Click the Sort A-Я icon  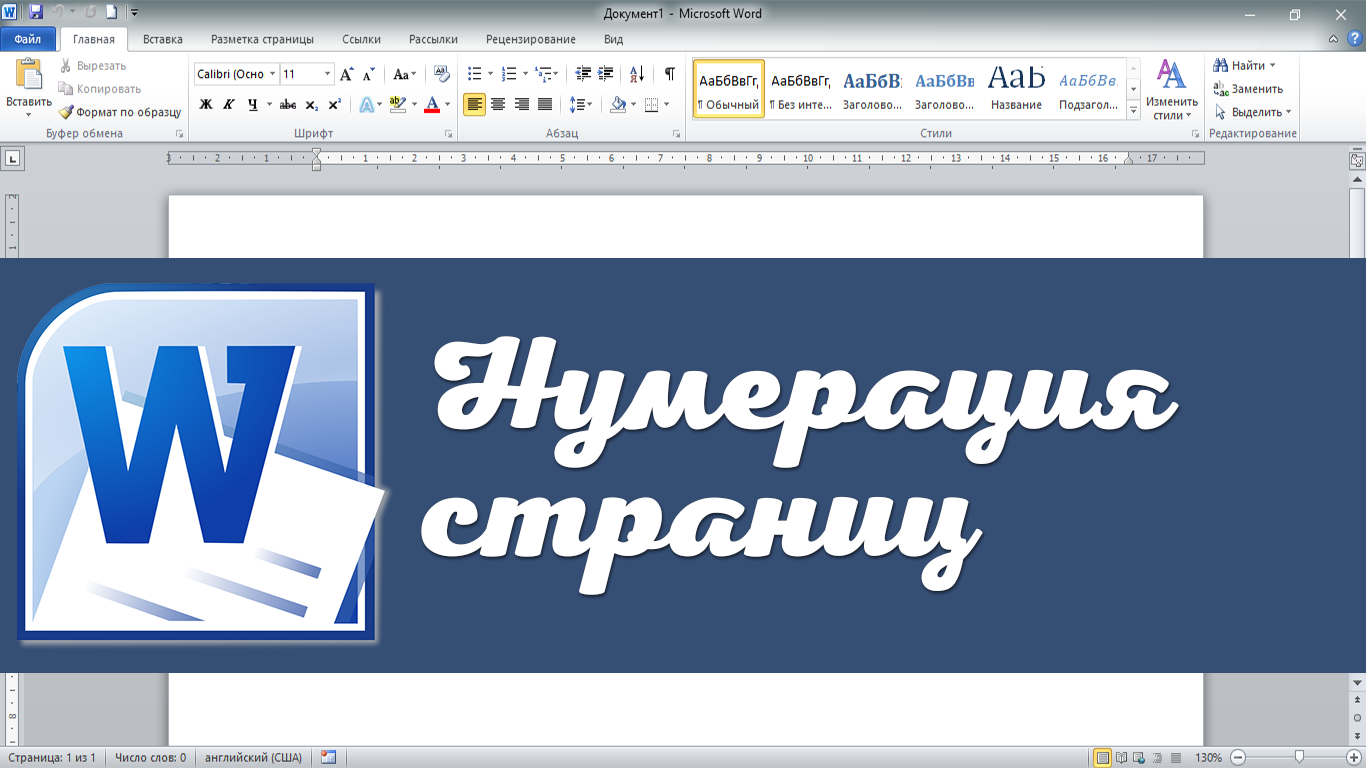tap(637, 74)
